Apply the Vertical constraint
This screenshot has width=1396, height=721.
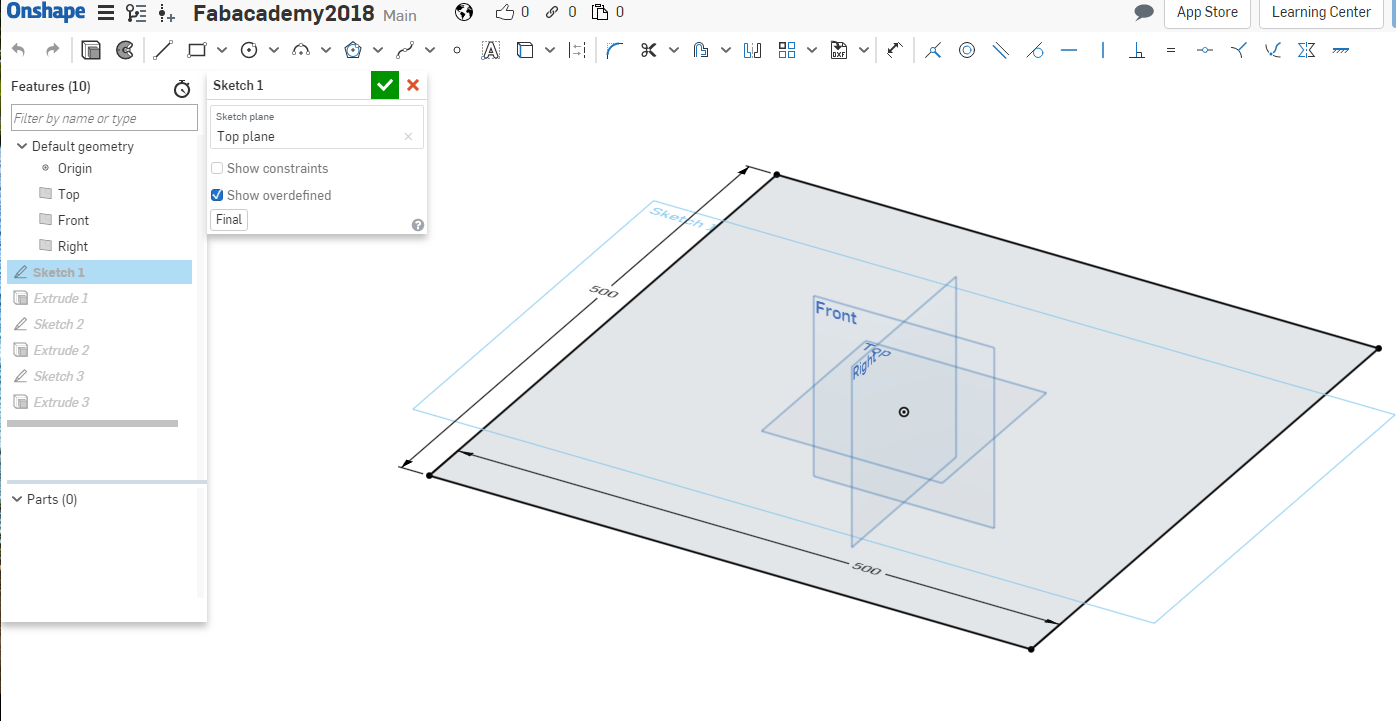(x=1103, y=50)
